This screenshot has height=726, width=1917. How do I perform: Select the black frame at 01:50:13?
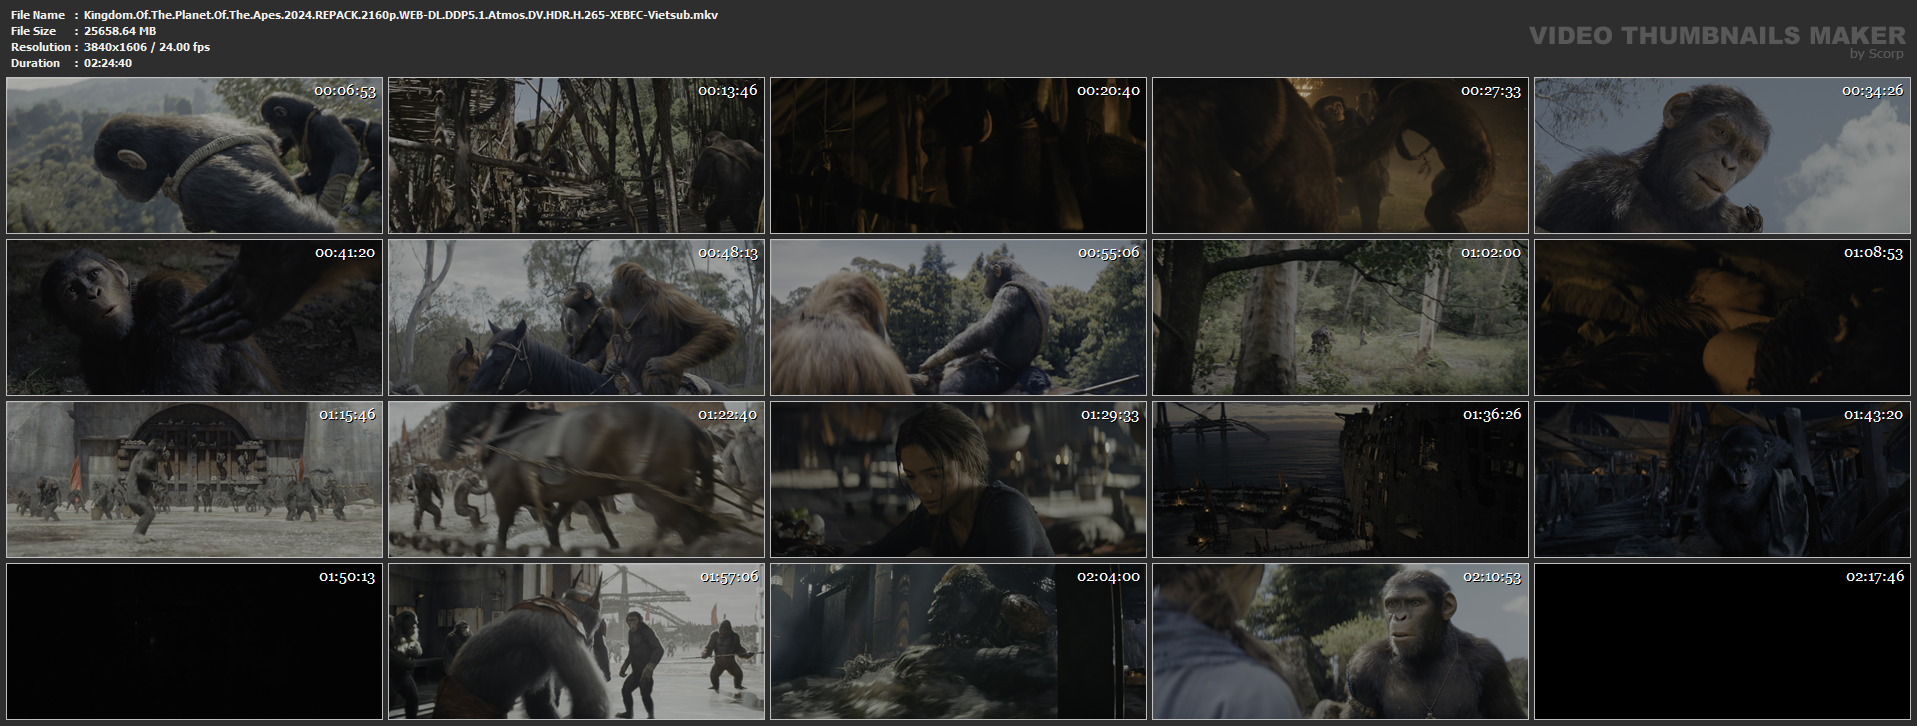coord(194,641)
